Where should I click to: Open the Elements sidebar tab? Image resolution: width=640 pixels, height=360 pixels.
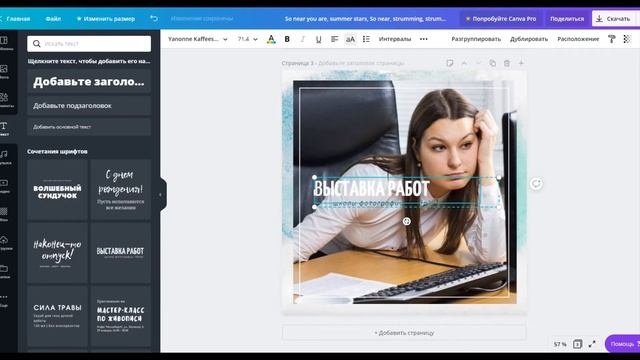click(x=4, y=100)
